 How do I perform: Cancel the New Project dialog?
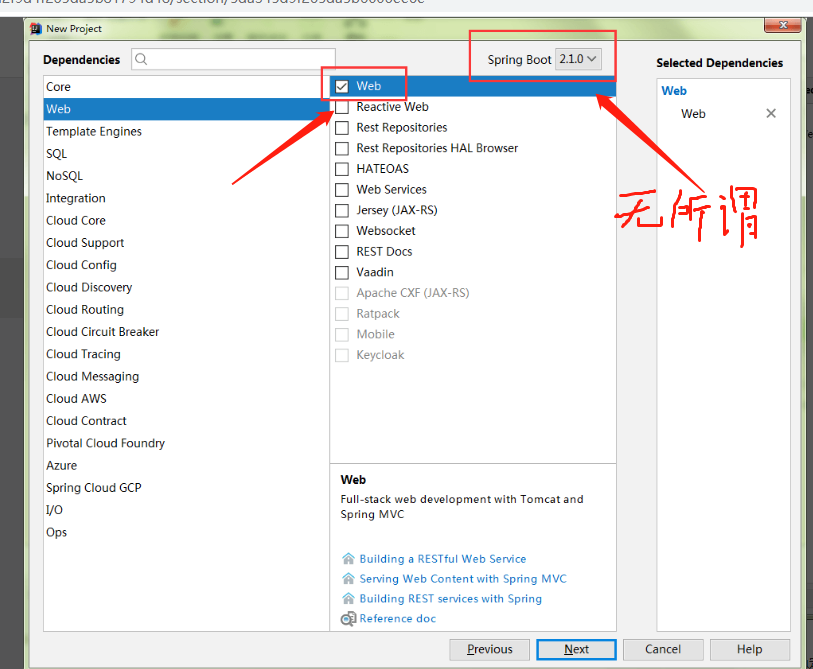tap(663, 649)
